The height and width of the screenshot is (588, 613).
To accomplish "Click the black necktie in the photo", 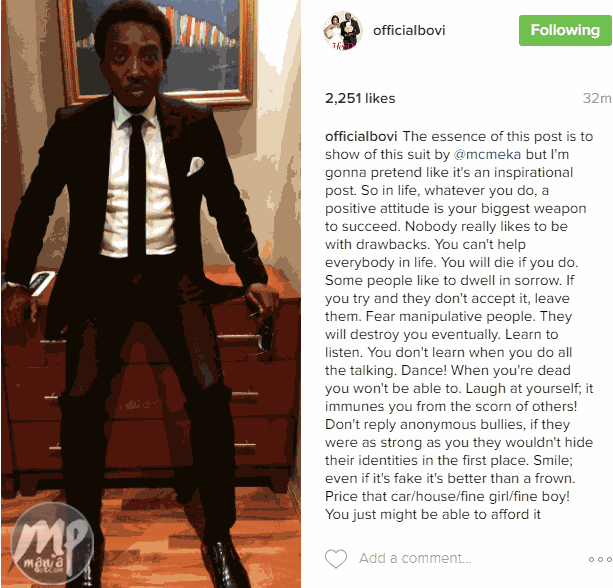I will pos(137,186).
